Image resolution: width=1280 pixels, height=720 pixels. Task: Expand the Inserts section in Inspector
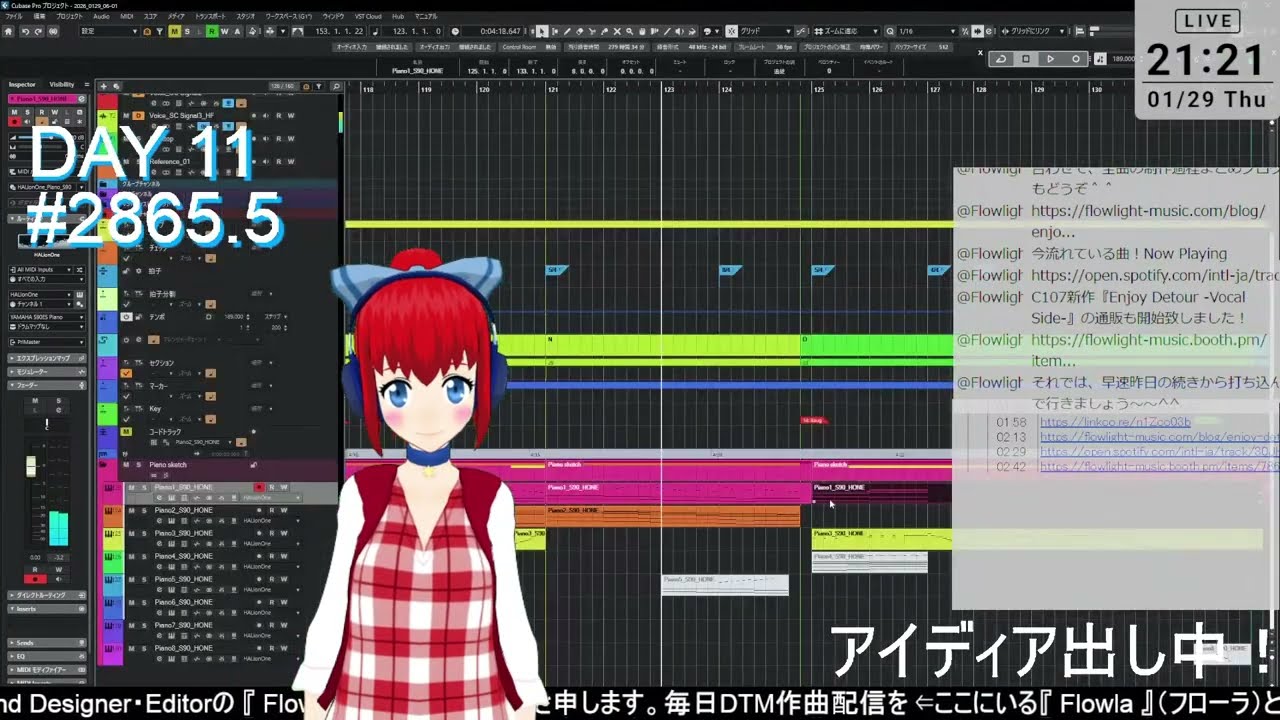click(x=47, y=609)
